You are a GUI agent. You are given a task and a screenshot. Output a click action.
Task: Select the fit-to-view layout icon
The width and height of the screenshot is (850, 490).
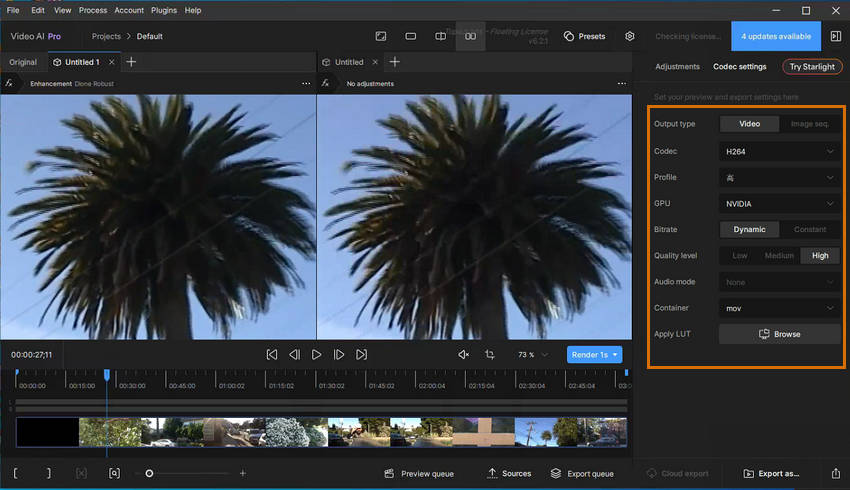pos(381,36)
